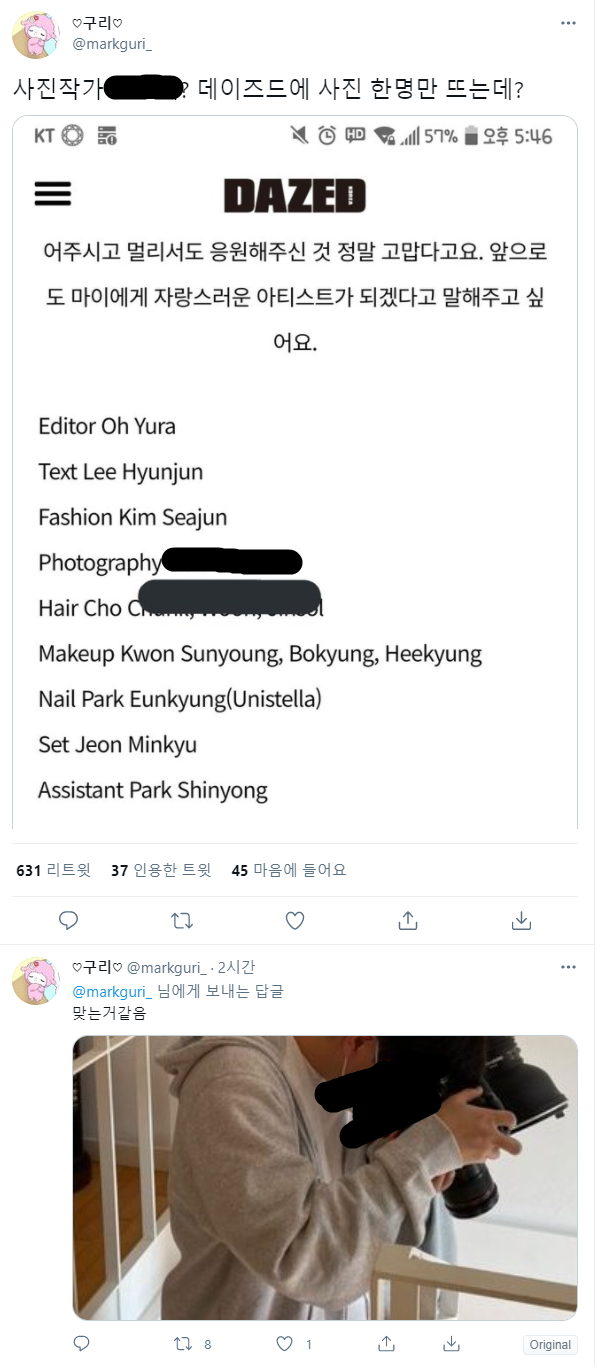
Task: Share the main tweet
Action: pyautogui.click(x=408, y=920)
